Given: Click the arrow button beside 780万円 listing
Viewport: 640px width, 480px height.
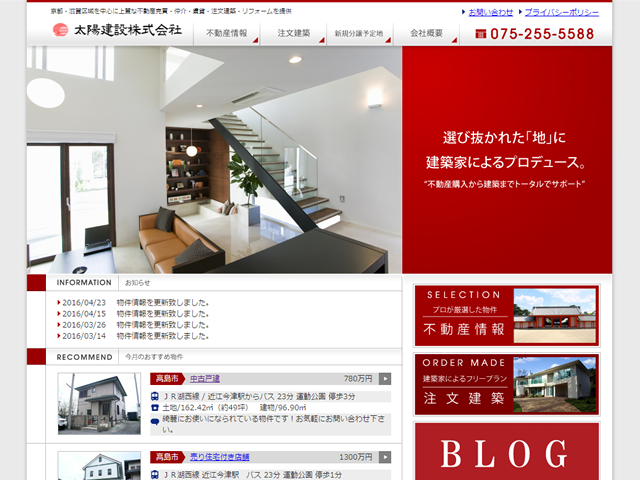Looking at the screenshot, I should point(385,379).
